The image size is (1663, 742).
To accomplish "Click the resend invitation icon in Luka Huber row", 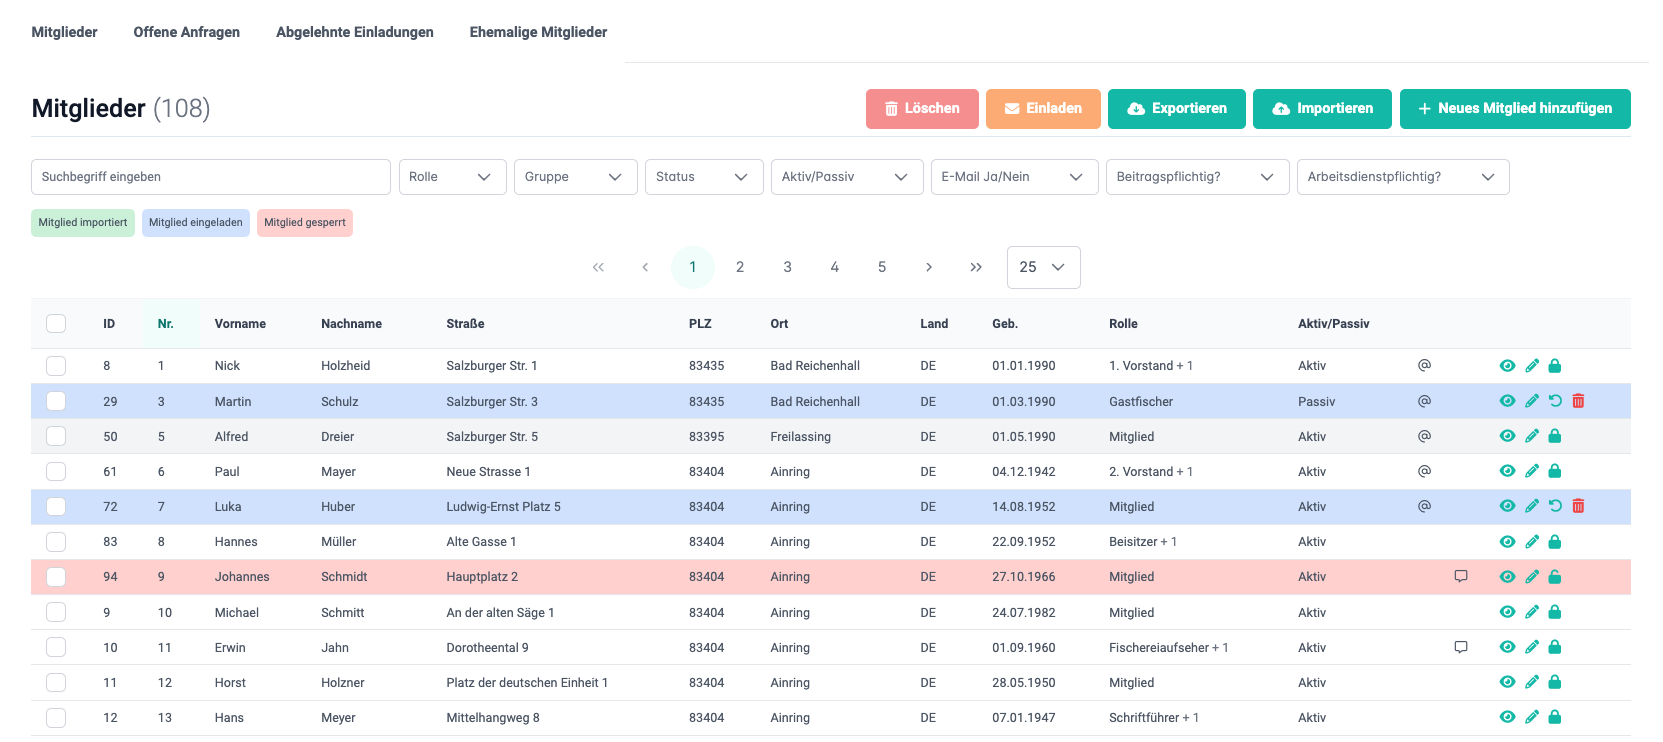I will (1555, 506).
